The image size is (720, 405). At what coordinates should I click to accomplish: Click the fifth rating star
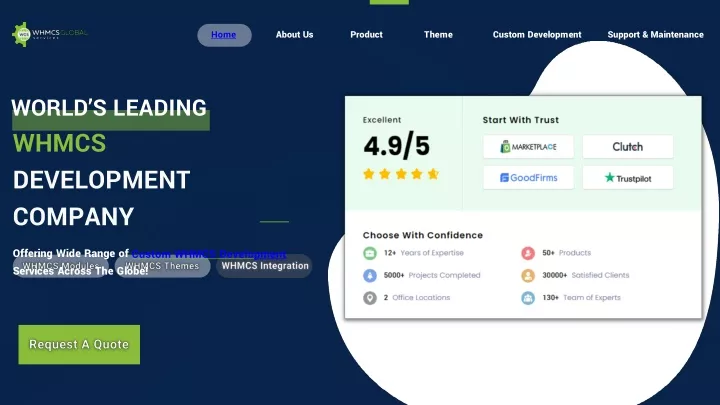pos(433,174)
